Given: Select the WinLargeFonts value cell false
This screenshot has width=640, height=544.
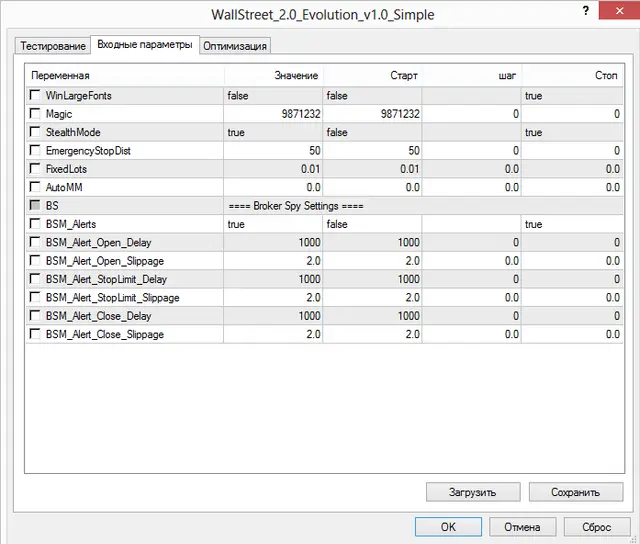Looking at the screenshot, I should (273, 95).
